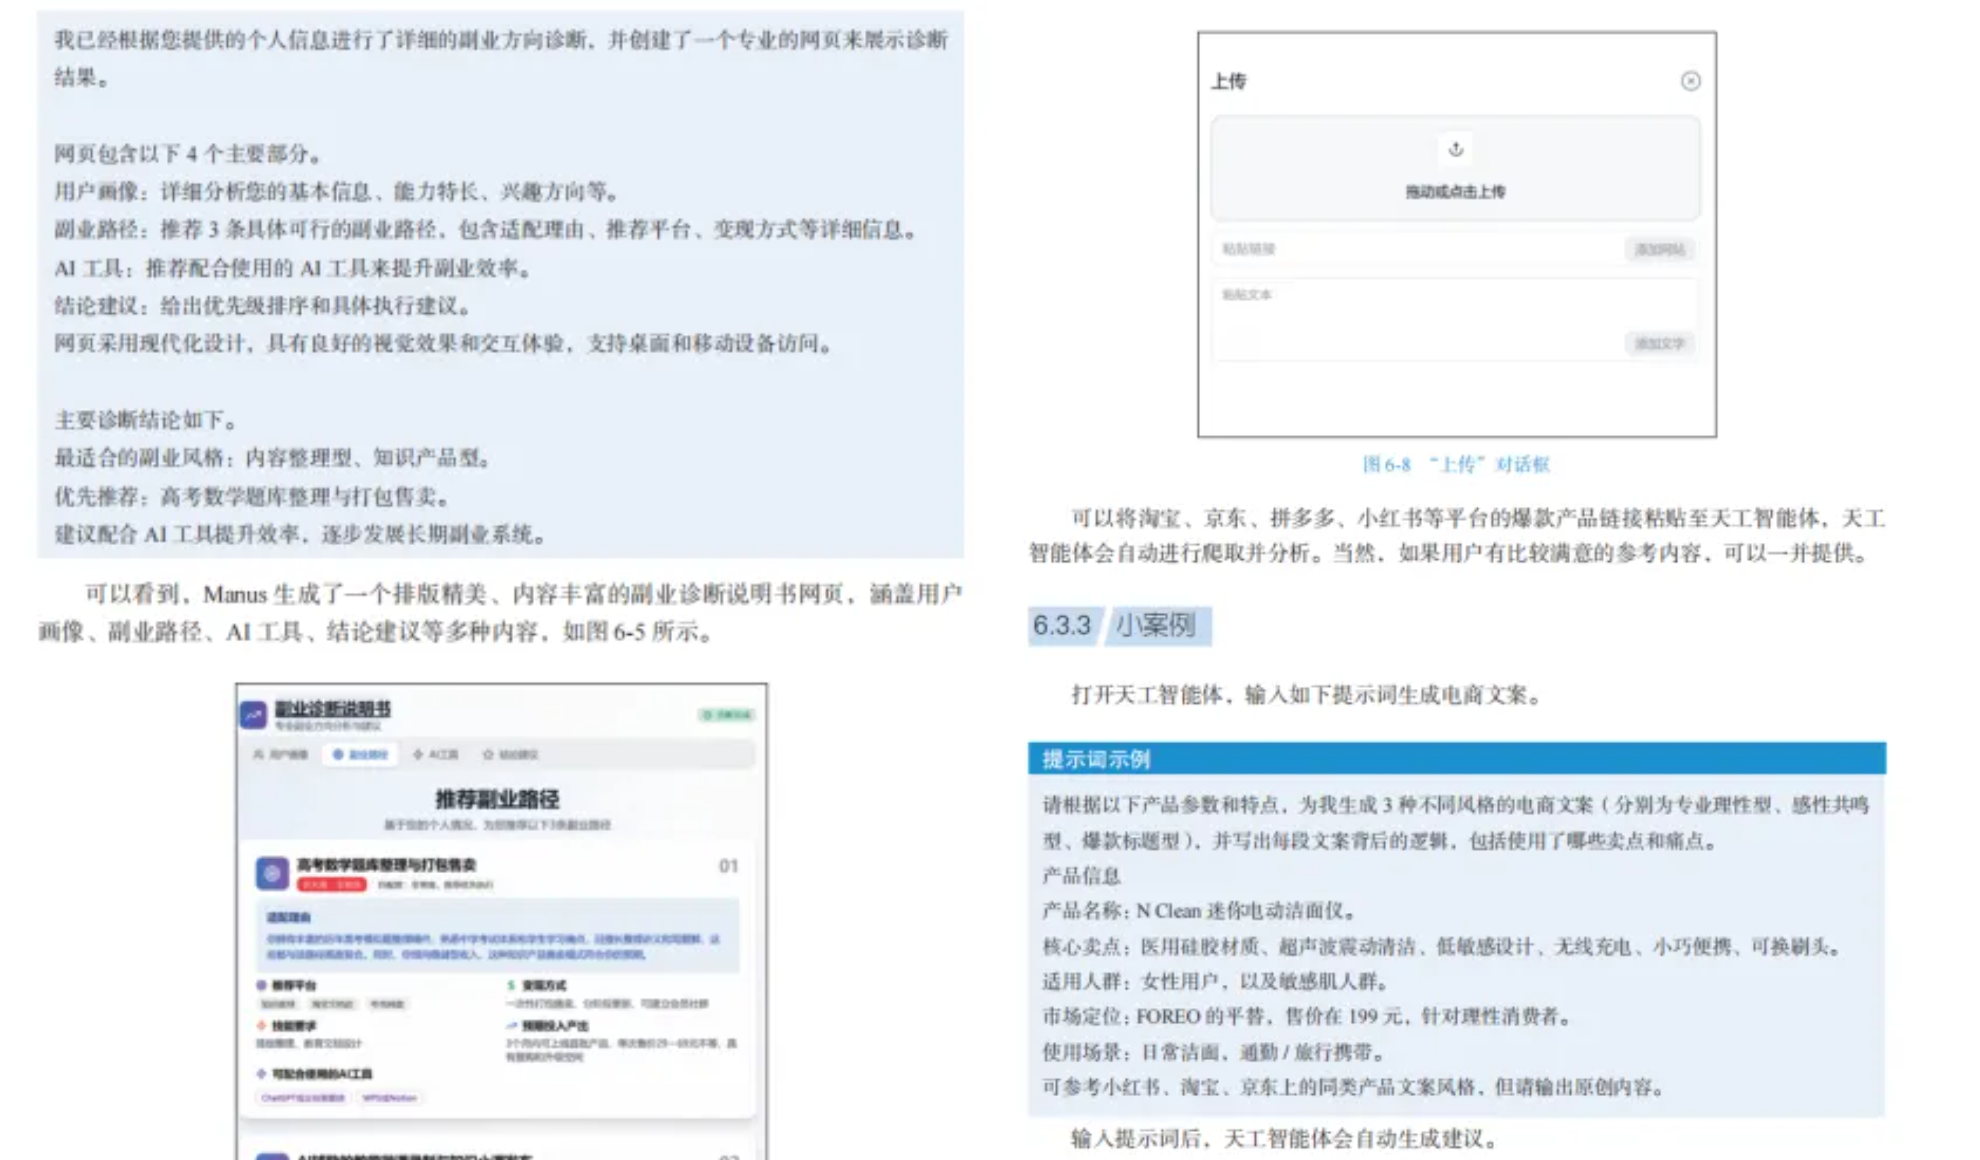Click the AI 工具 recommendation line in the blue box
1980x1160 pixels.
coord(293,268)
